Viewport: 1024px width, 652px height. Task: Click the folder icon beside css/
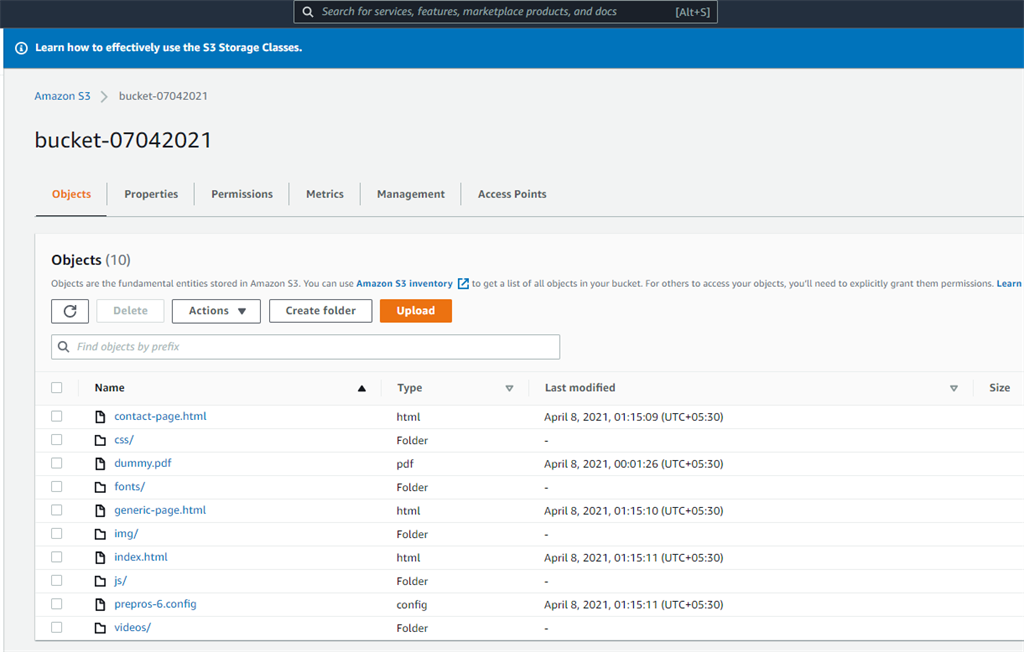[x=101, y=440]
